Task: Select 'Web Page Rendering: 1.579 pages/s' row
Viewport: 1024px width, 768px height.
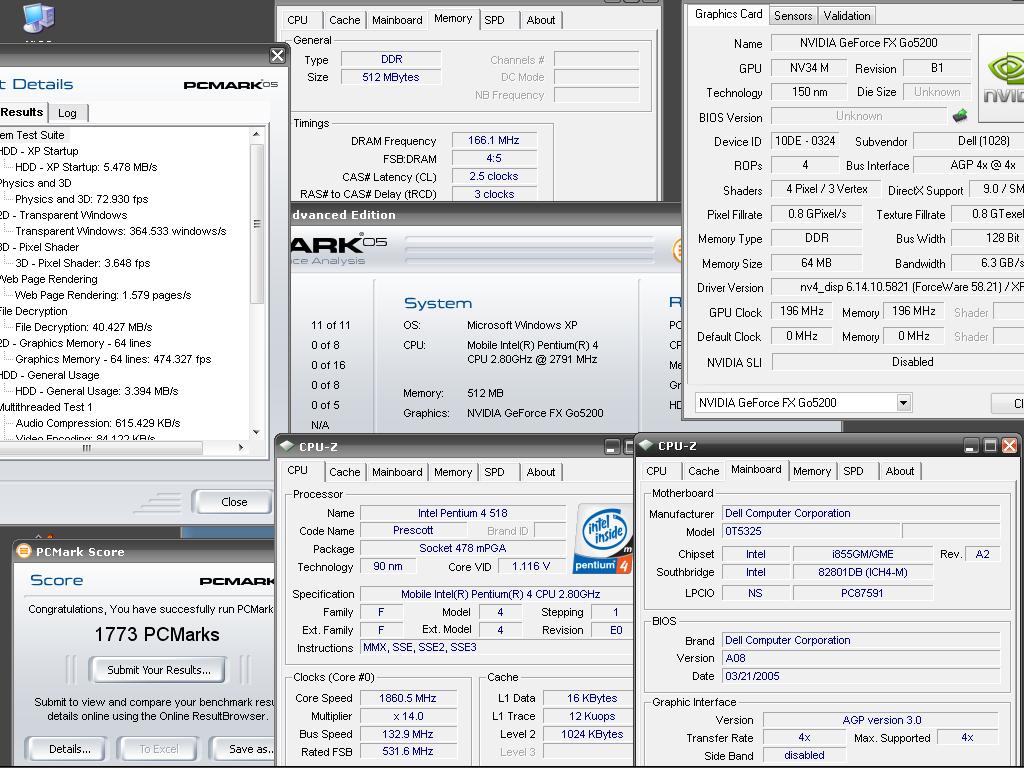Action: click(103, 295)
